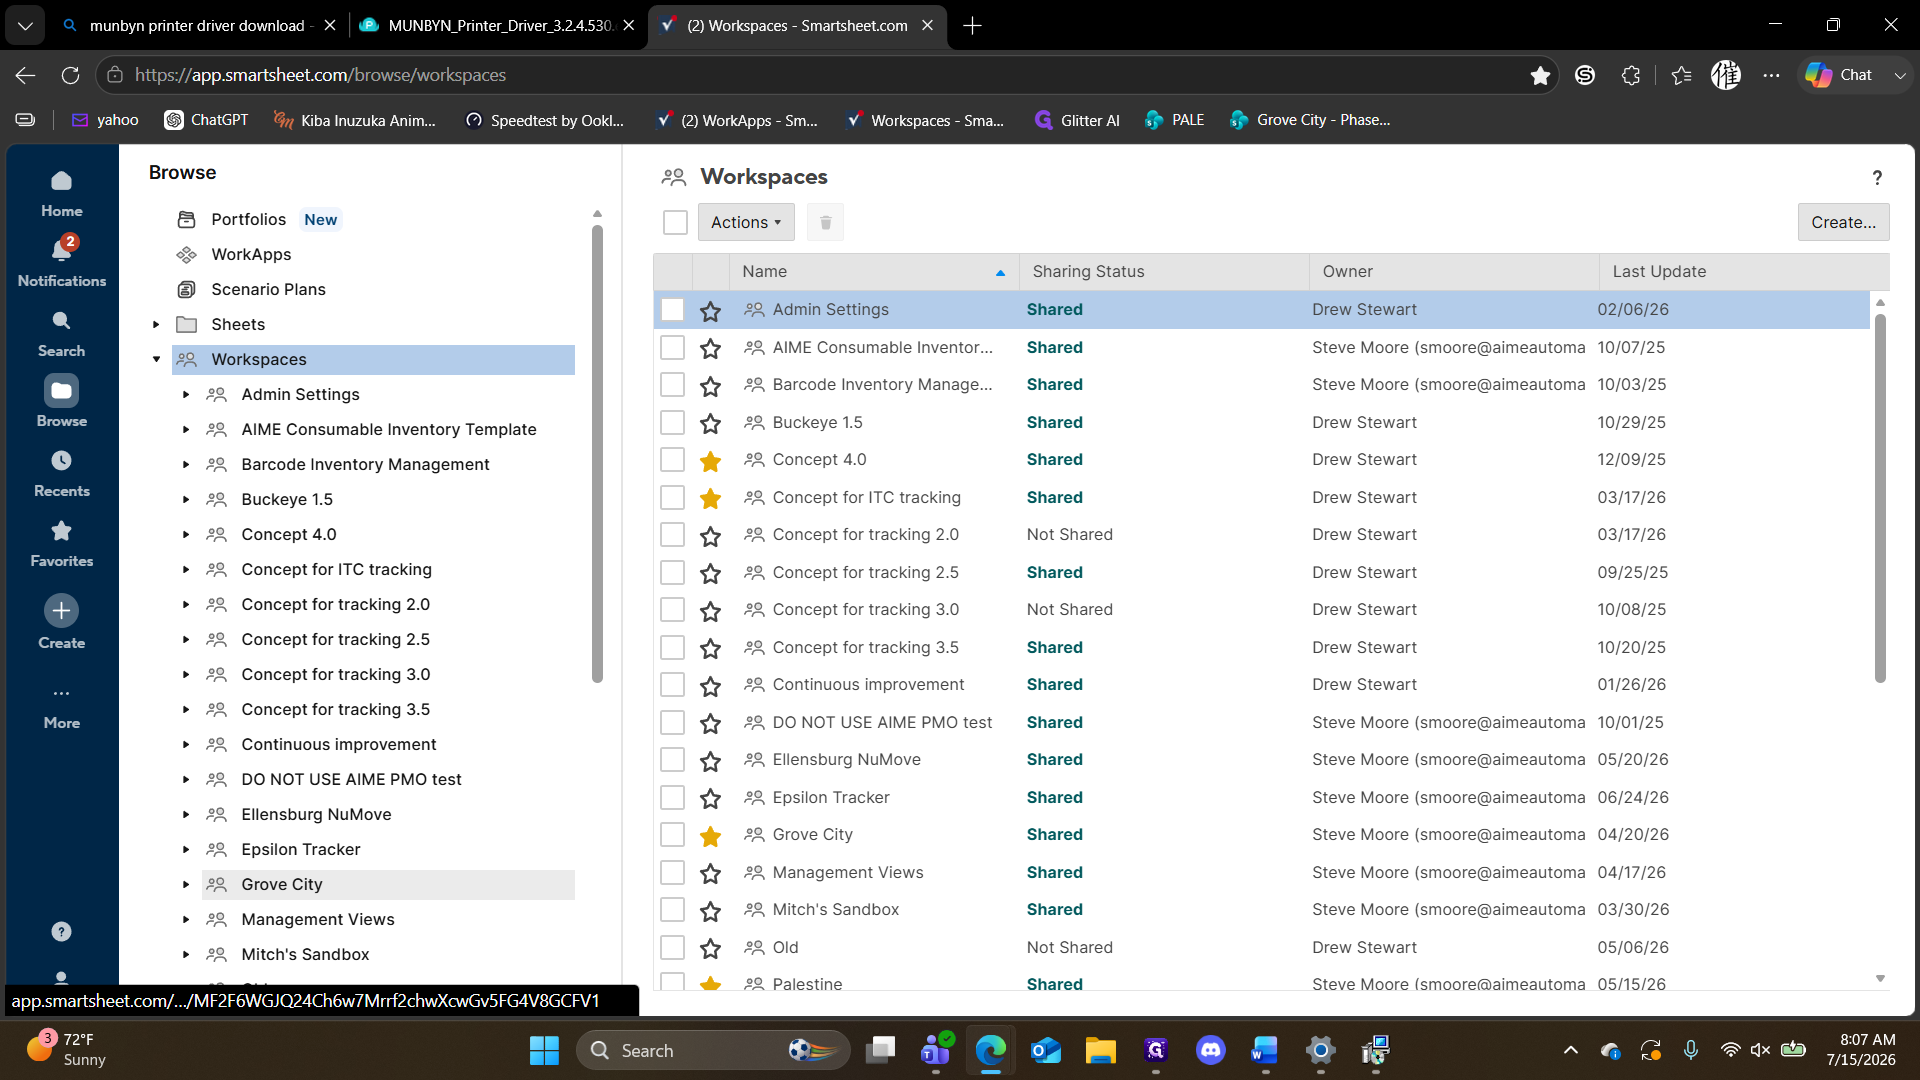The height and width of the screenshot is (1080, 1920).
Task: Open Speedtest by Ookla bookmark
Action: (x=545, y=120)
